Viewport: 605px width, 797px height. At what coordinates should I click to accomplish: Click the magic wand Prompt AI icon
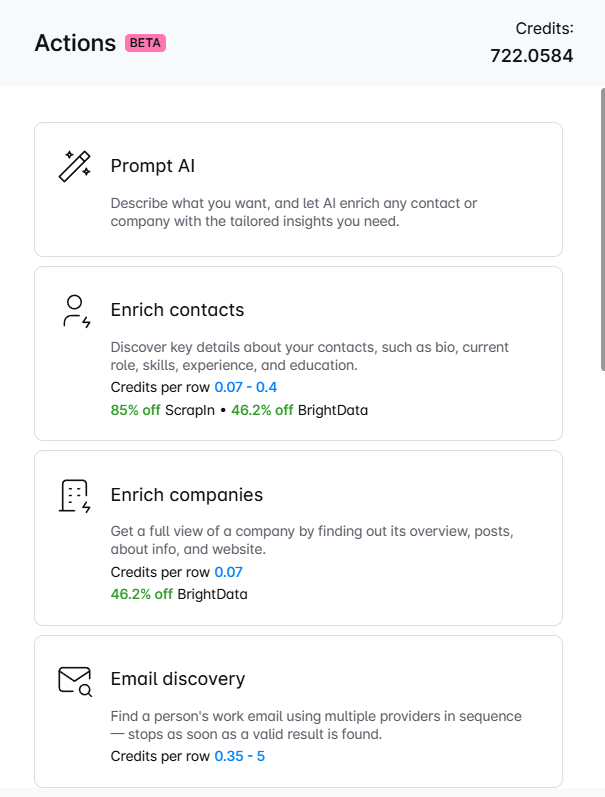[x=75, y=166]
